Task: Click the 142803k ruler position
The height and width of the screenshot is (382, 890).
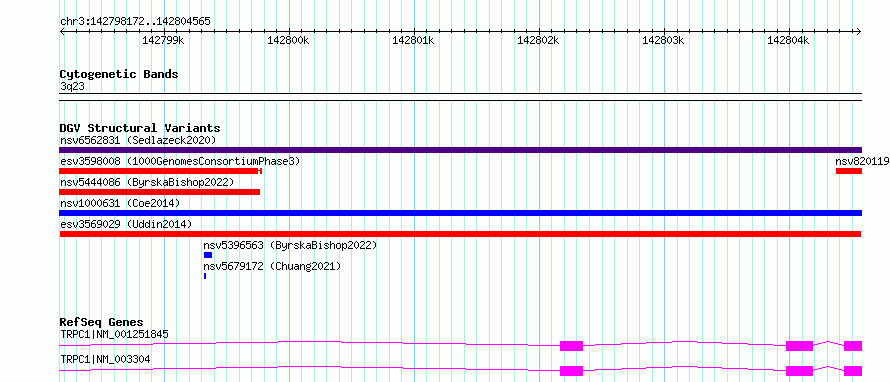Action: pyautogui.click(x=663, y=40)
